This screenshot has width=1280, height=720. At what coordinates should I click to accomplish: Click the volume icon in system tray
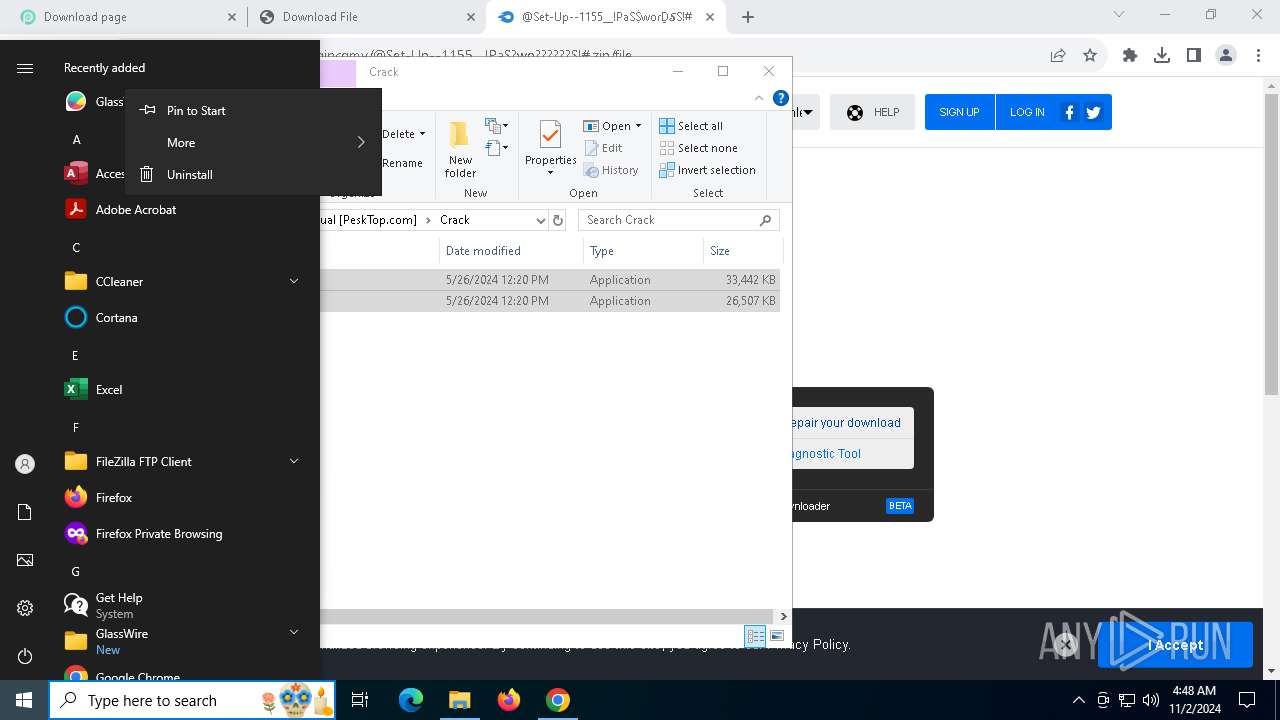coord(1151,700)
